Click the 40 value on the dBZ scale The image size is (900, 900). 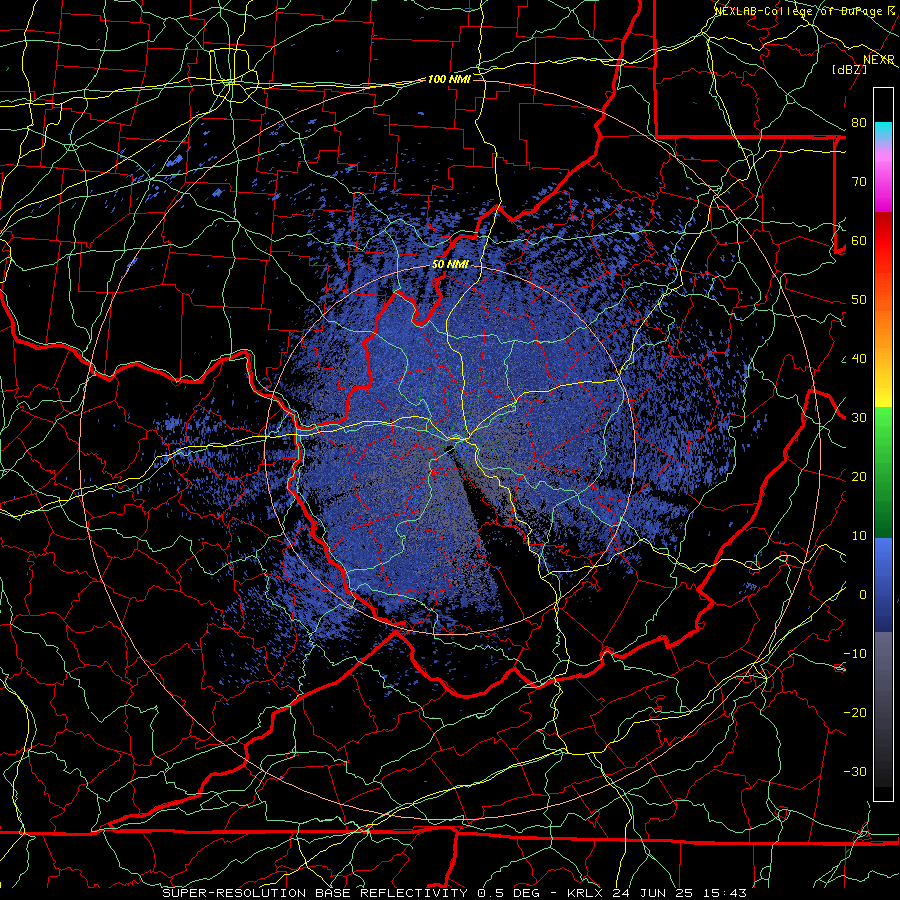coord(859,359)
